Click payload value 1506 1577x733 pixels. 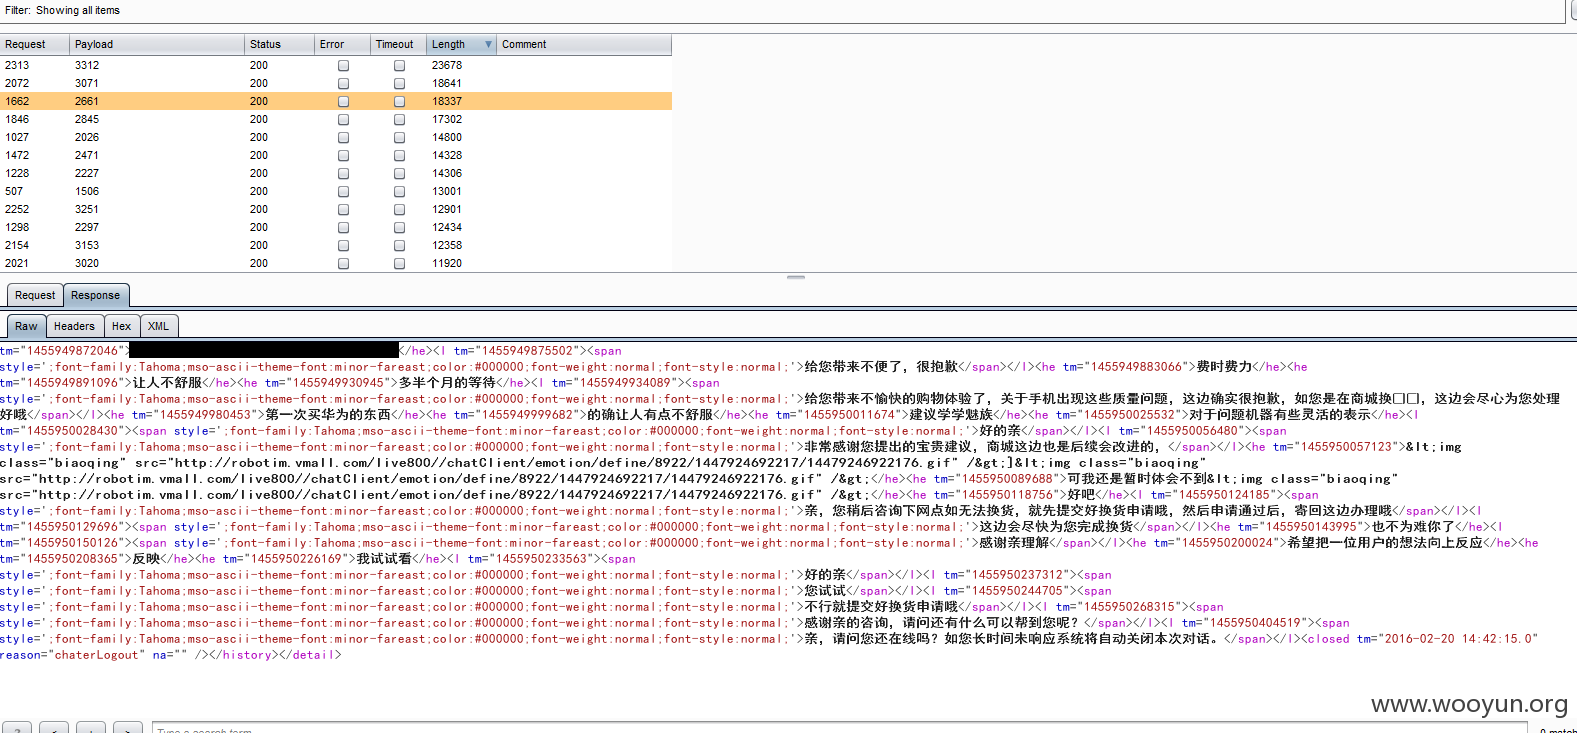(87, 191)
